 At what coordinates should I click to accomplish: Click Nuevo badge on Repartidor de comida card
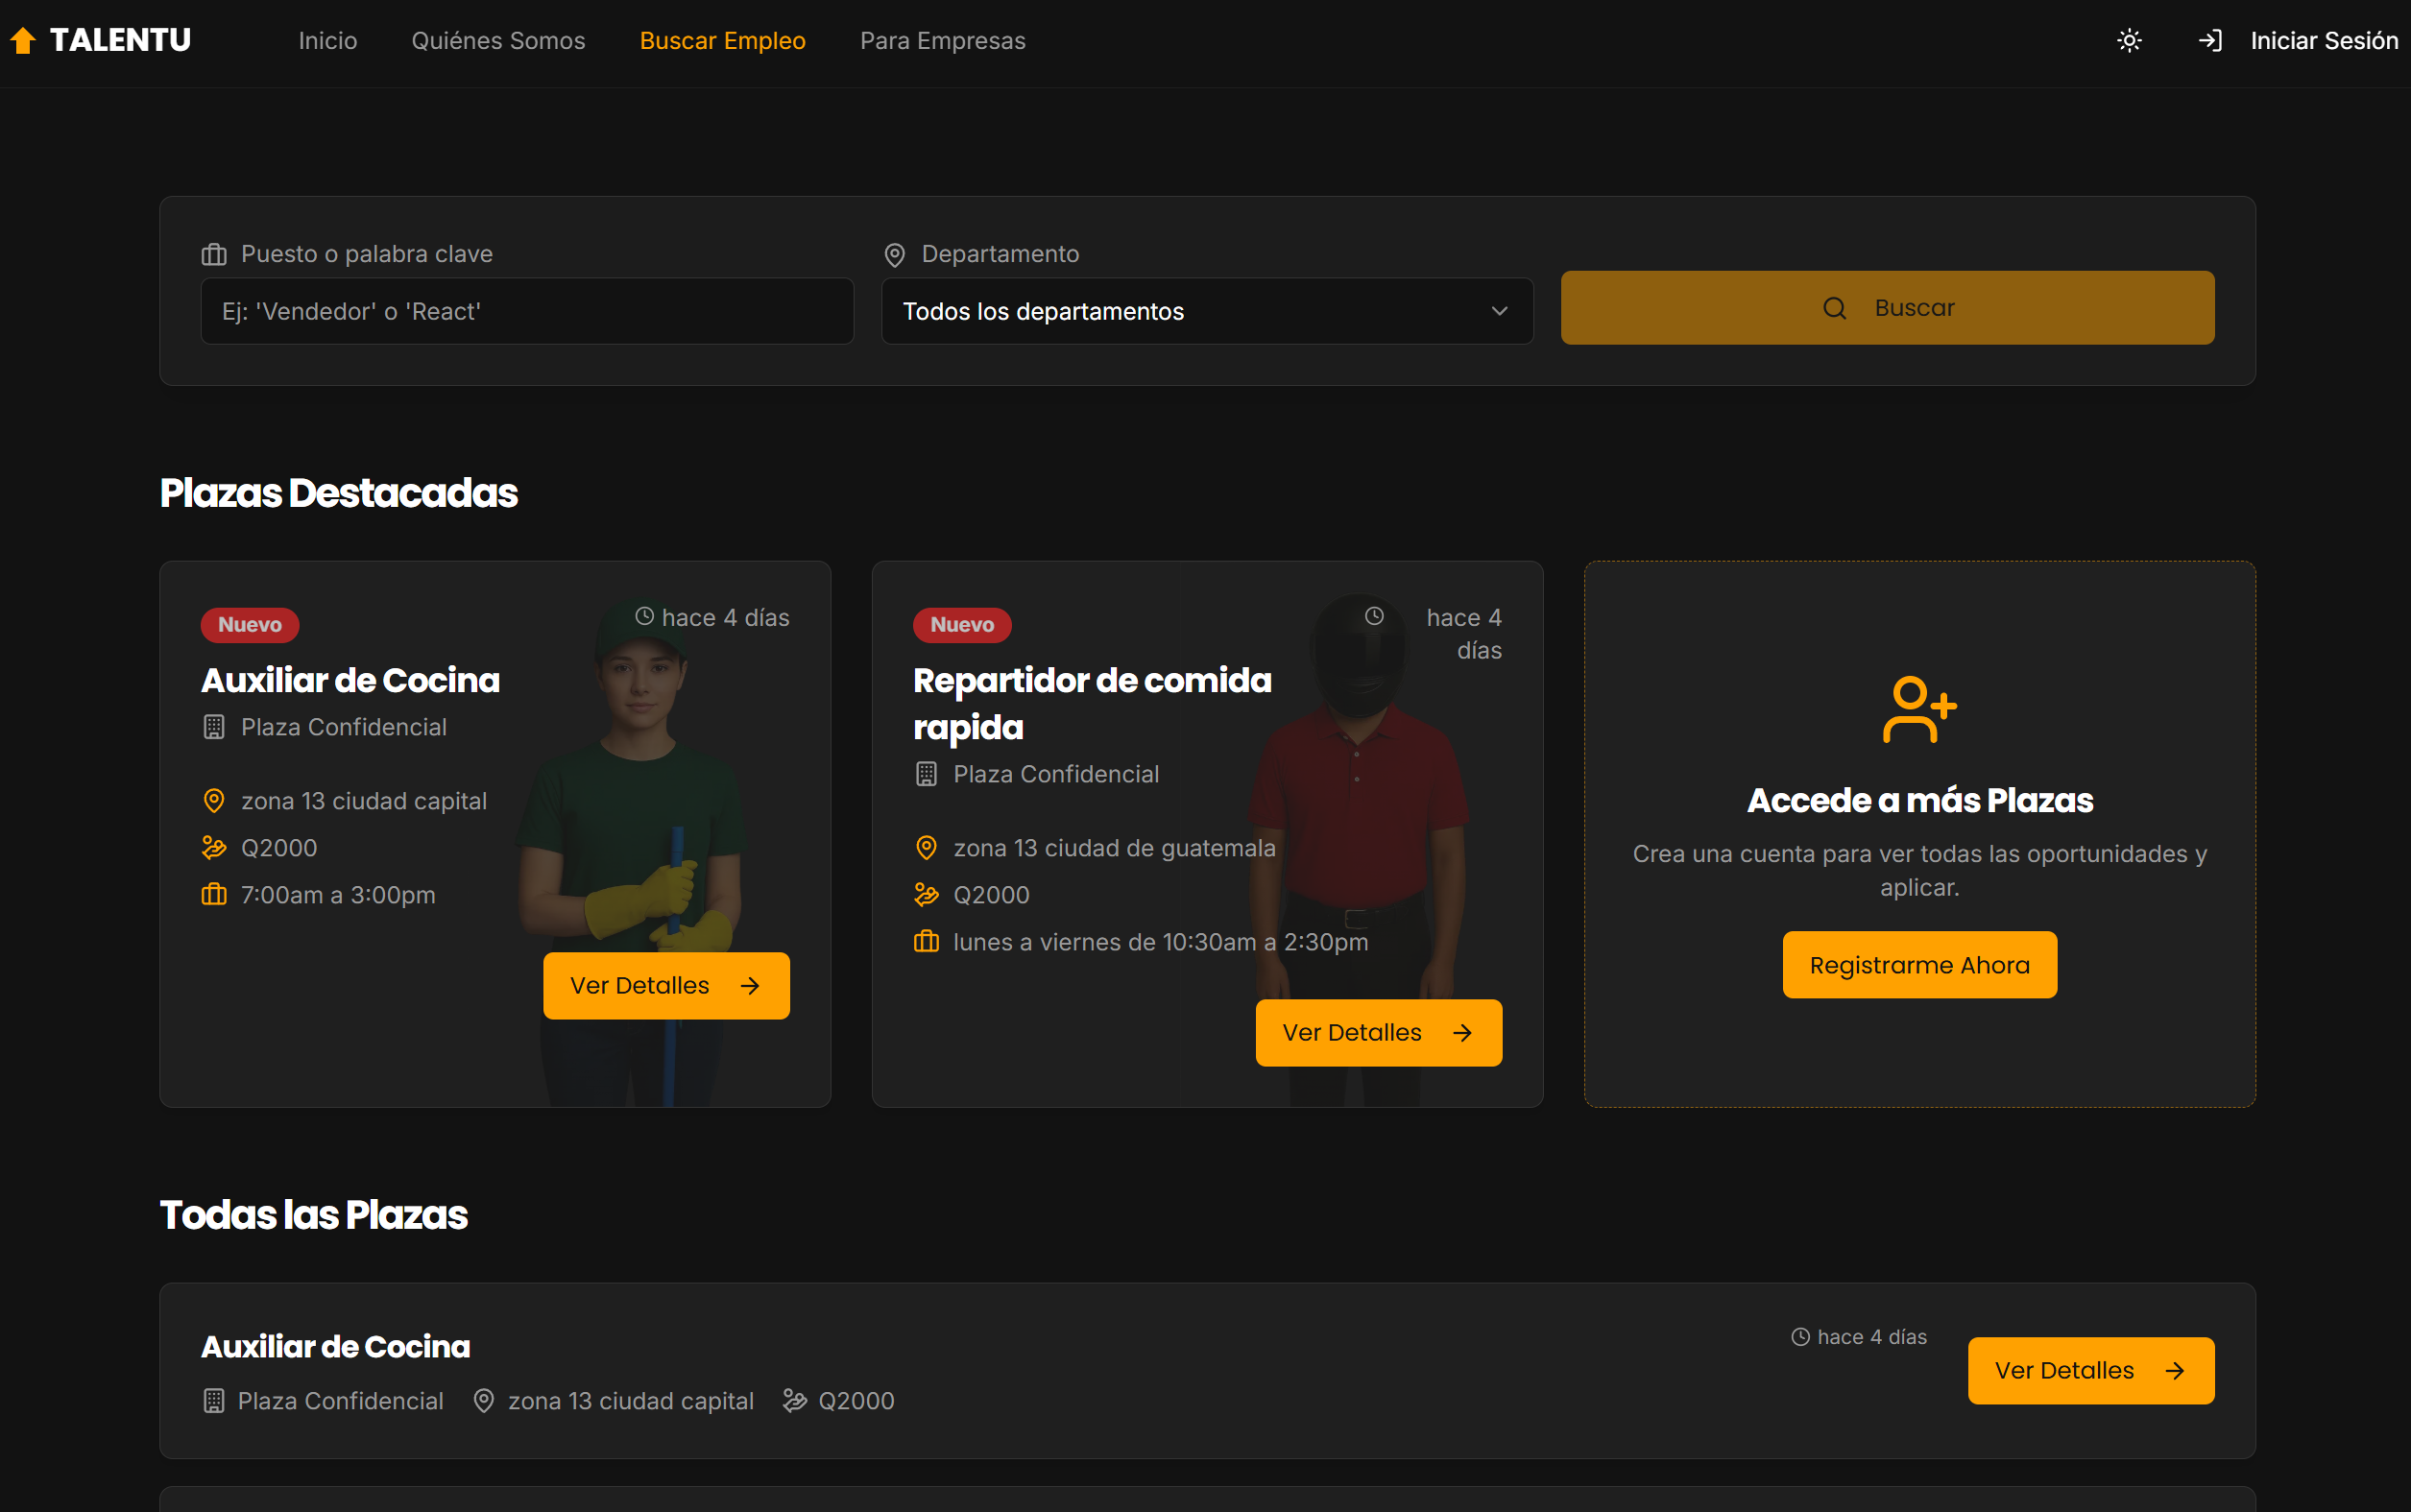point(962,625)
